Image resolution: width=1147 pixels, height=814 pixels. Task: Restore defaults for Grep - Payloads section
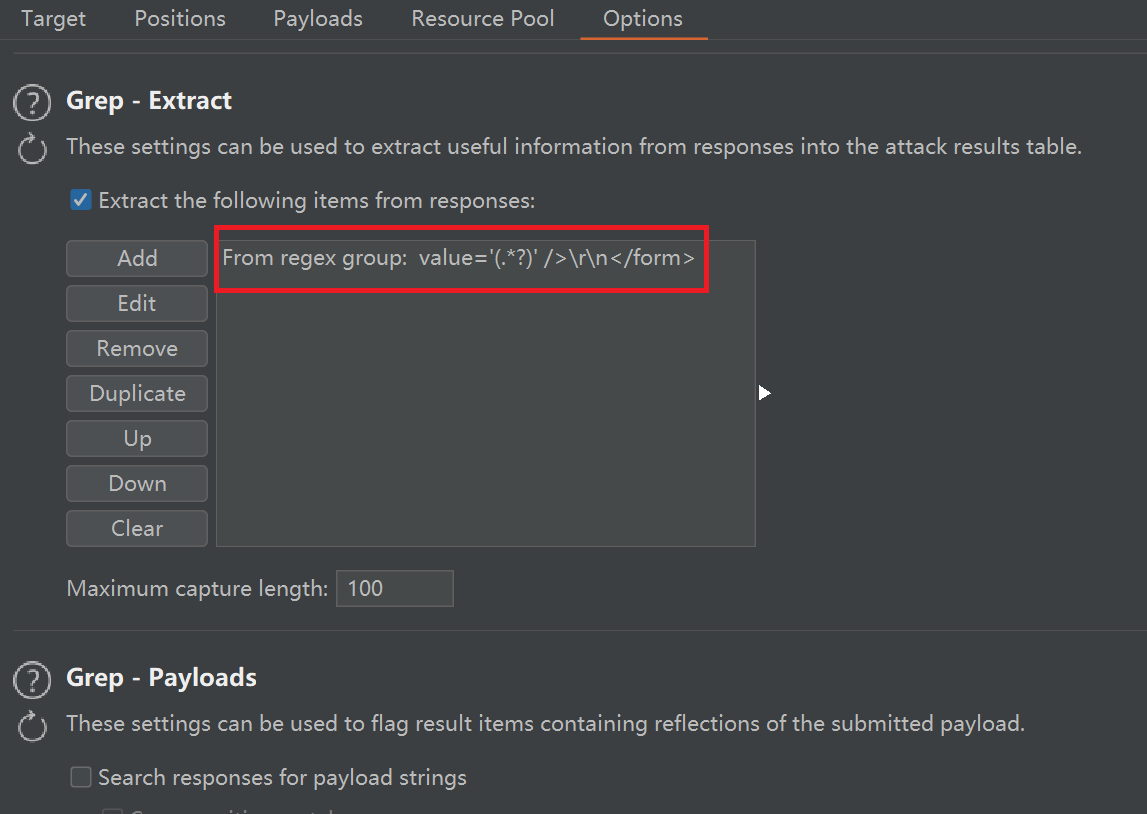(x=33, y=727)
